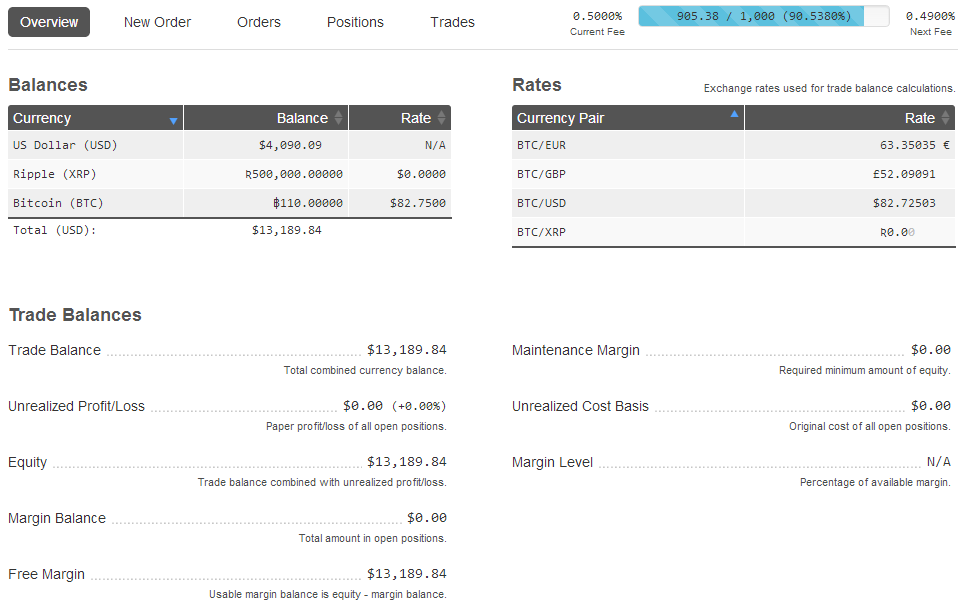The width and height of the screenshot is (970, 607).
Task: Click the fee volume progress bar
Action: [x=763, y=16]
